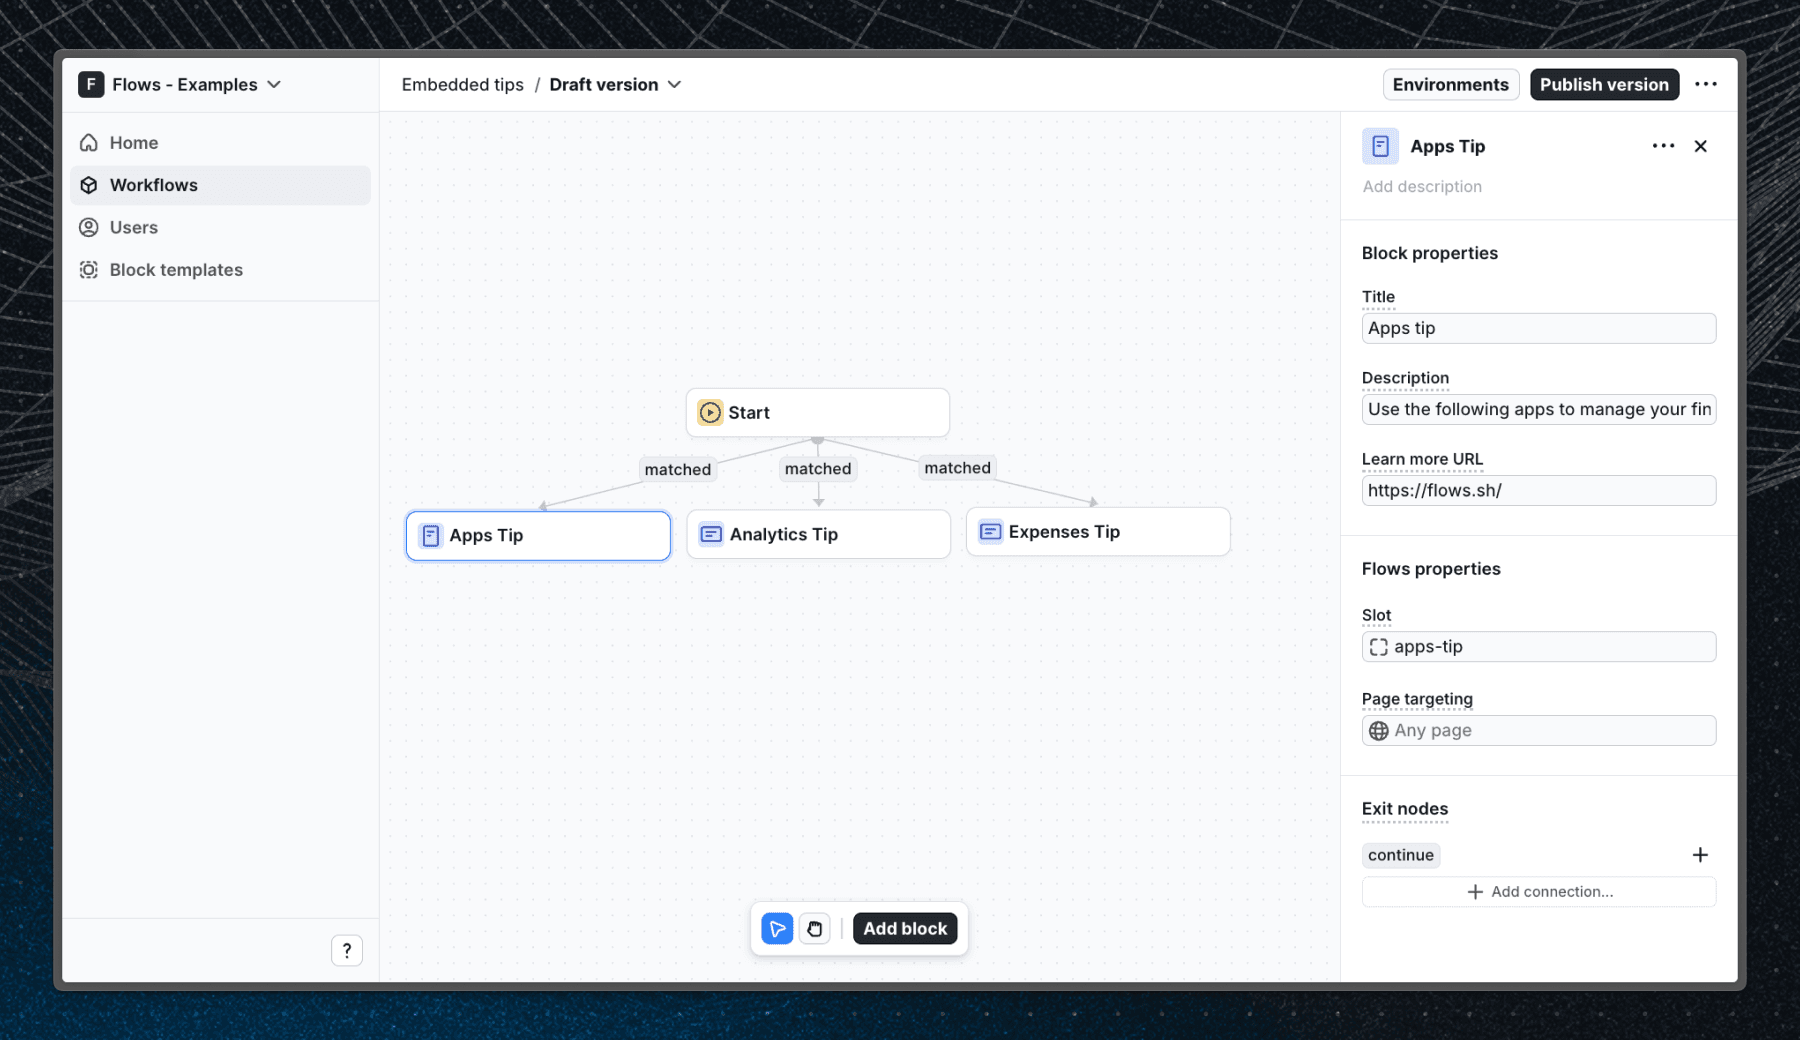Activate the hand pan tool

pyautogui.click(x=815, y=928)
